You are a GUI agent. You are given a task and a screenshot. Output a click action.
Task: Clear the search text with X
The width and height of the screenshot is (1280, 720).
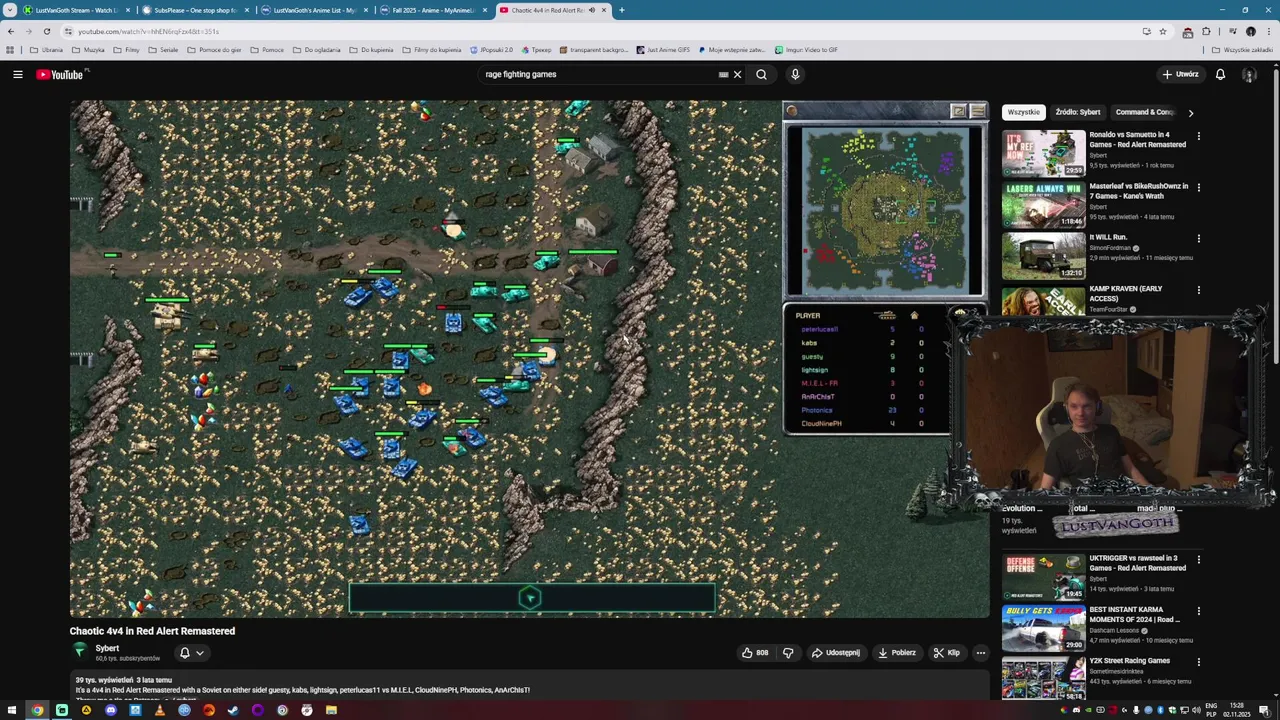tap(737, 74)
